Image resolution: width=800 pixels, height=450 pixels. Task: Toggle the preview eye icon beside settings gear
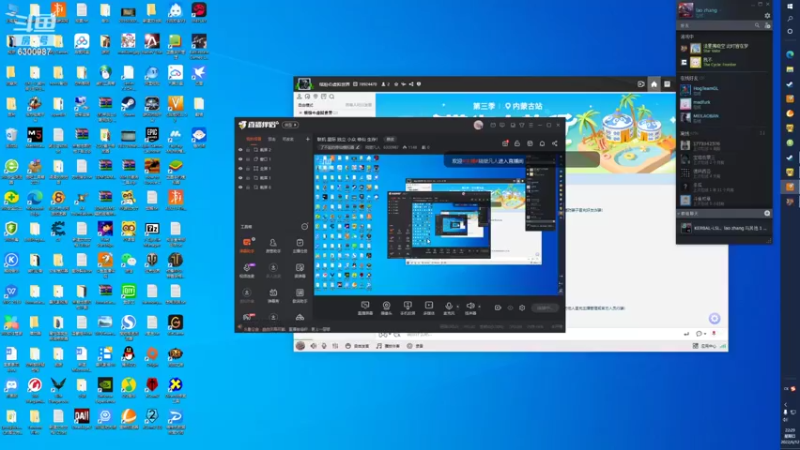pos(510,308)
